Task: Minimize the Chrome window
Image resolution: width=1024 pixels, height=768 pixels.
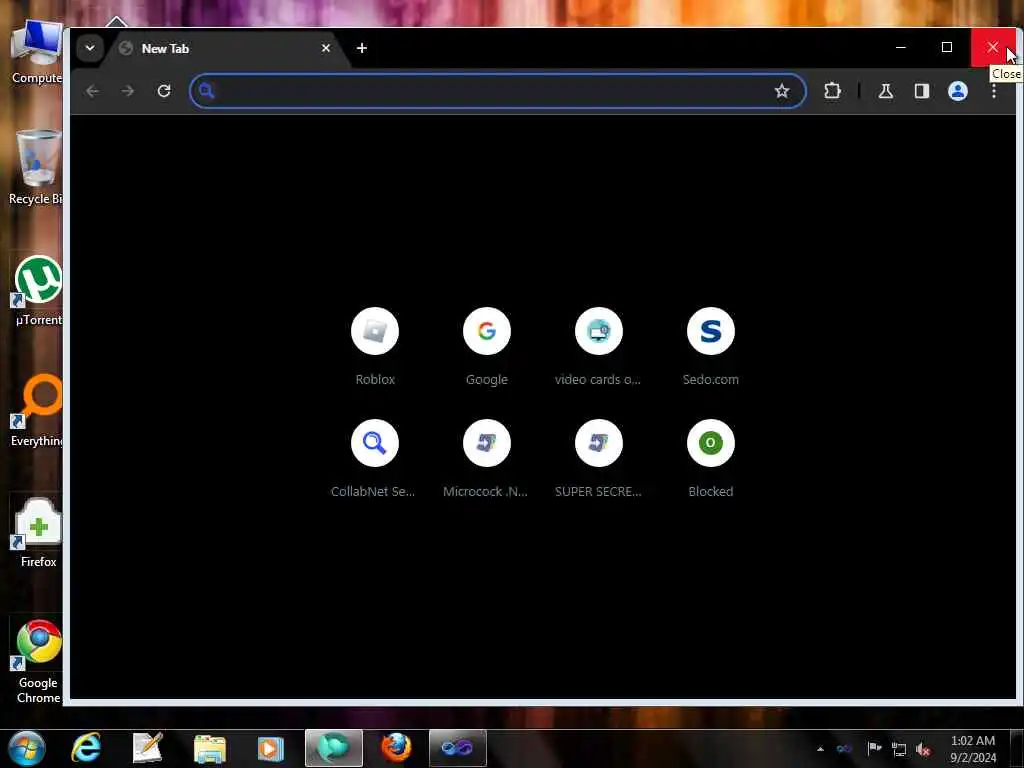Action: (901, 48)
